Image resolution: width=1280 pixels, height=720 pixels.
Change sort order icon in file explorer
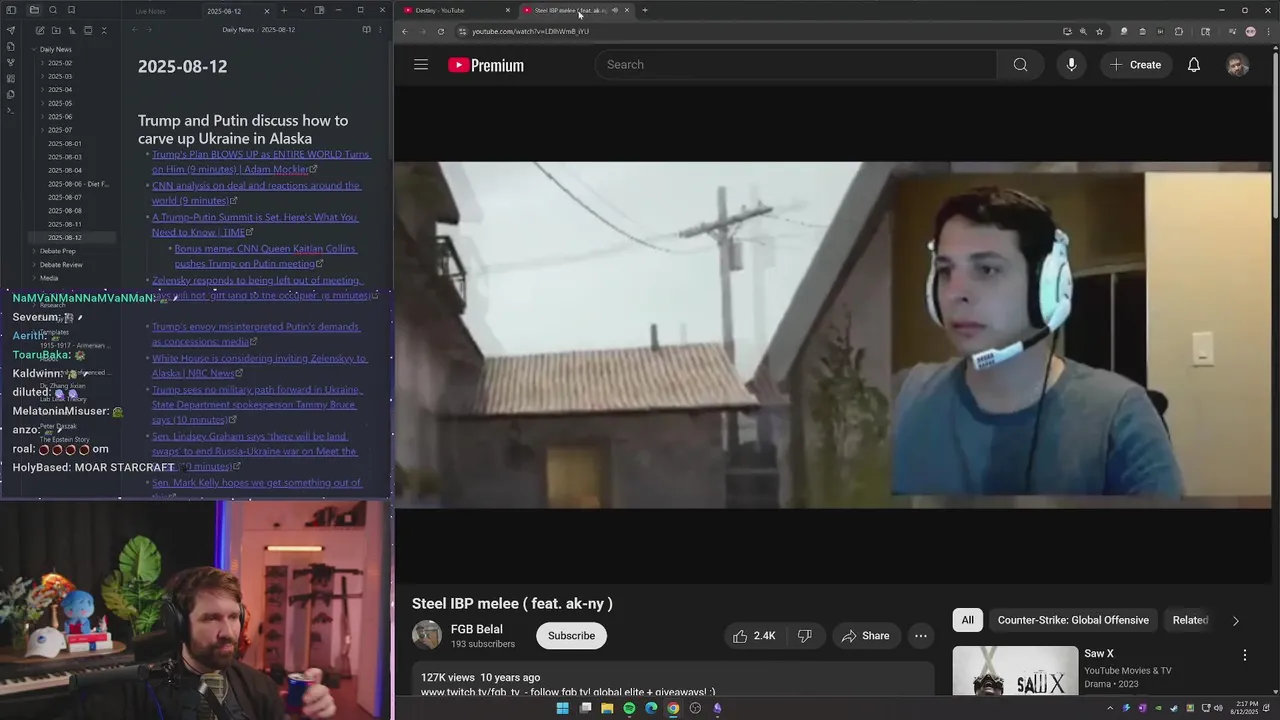pos(71,30)
